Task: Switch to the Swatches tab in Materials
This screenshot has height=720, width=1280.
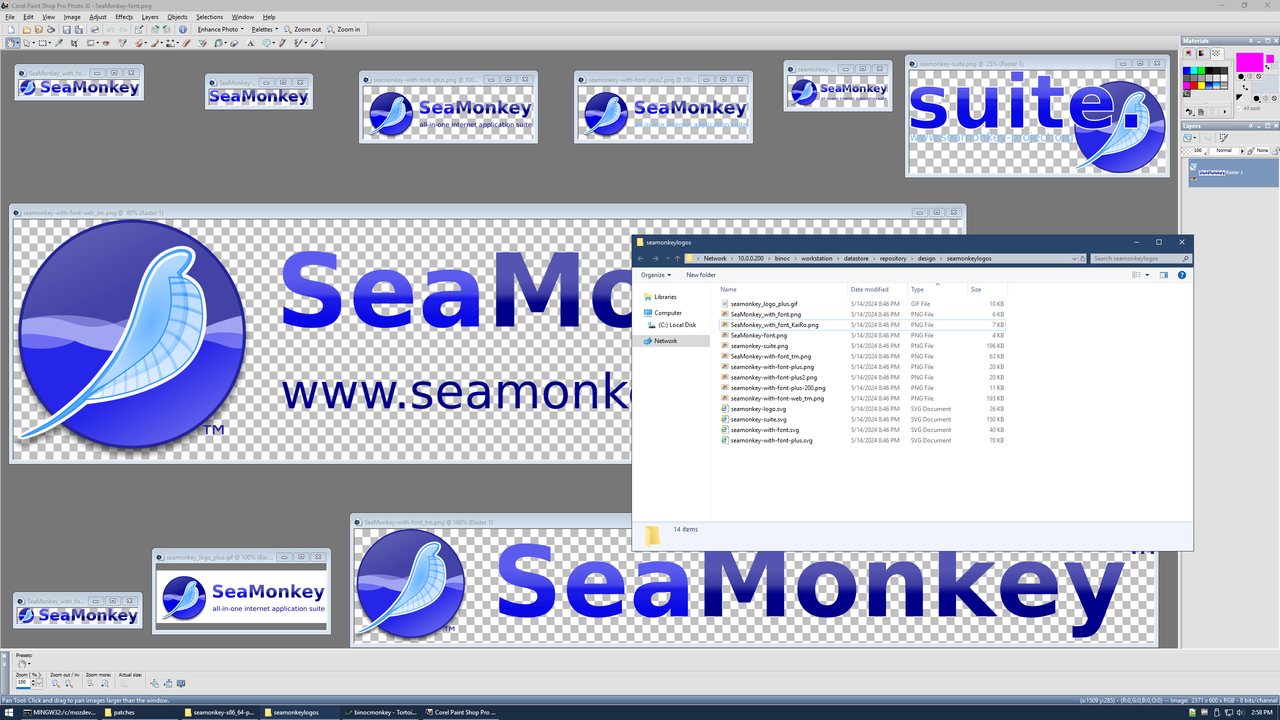Action: pos(1216,53)
